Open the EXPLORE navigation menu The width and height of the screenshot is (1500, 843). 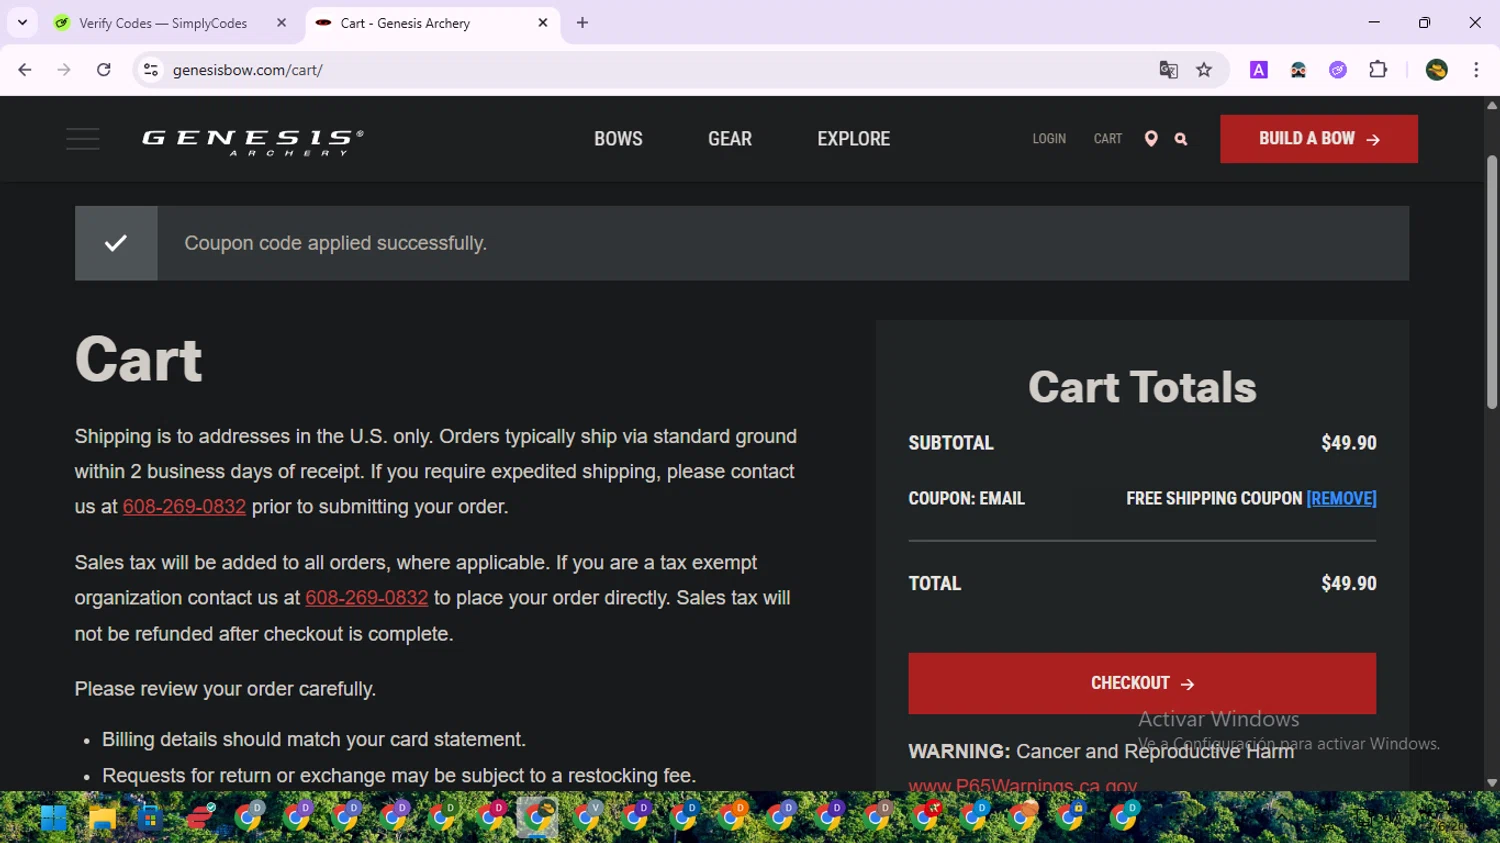click(x=853, y=139)
